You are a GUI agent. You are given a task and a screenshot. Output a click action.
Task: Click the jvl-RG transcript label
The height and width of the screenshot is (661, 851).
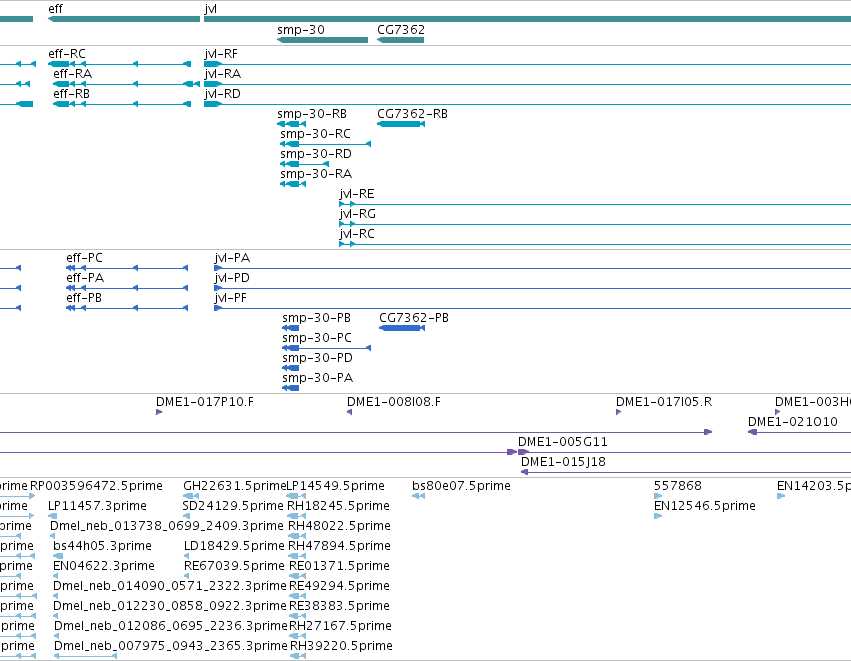[x=358, y=214]
